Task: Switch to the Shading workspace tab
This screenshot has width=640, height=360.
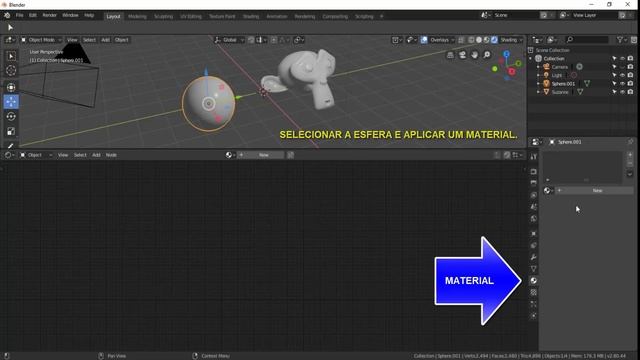Action: (x=251, y=16)
